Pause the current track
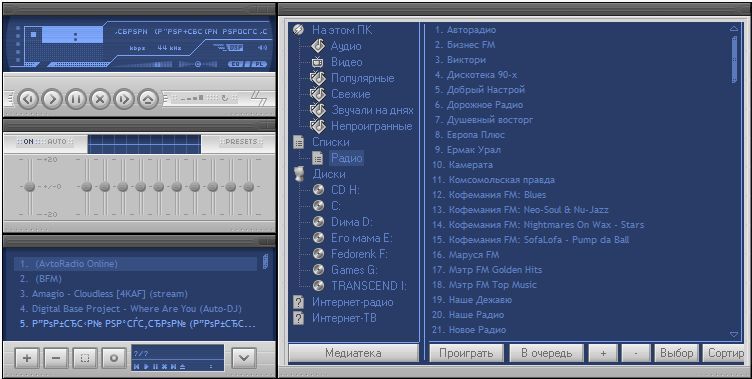This screenshot has width=752, height=379. click(76, 99)
